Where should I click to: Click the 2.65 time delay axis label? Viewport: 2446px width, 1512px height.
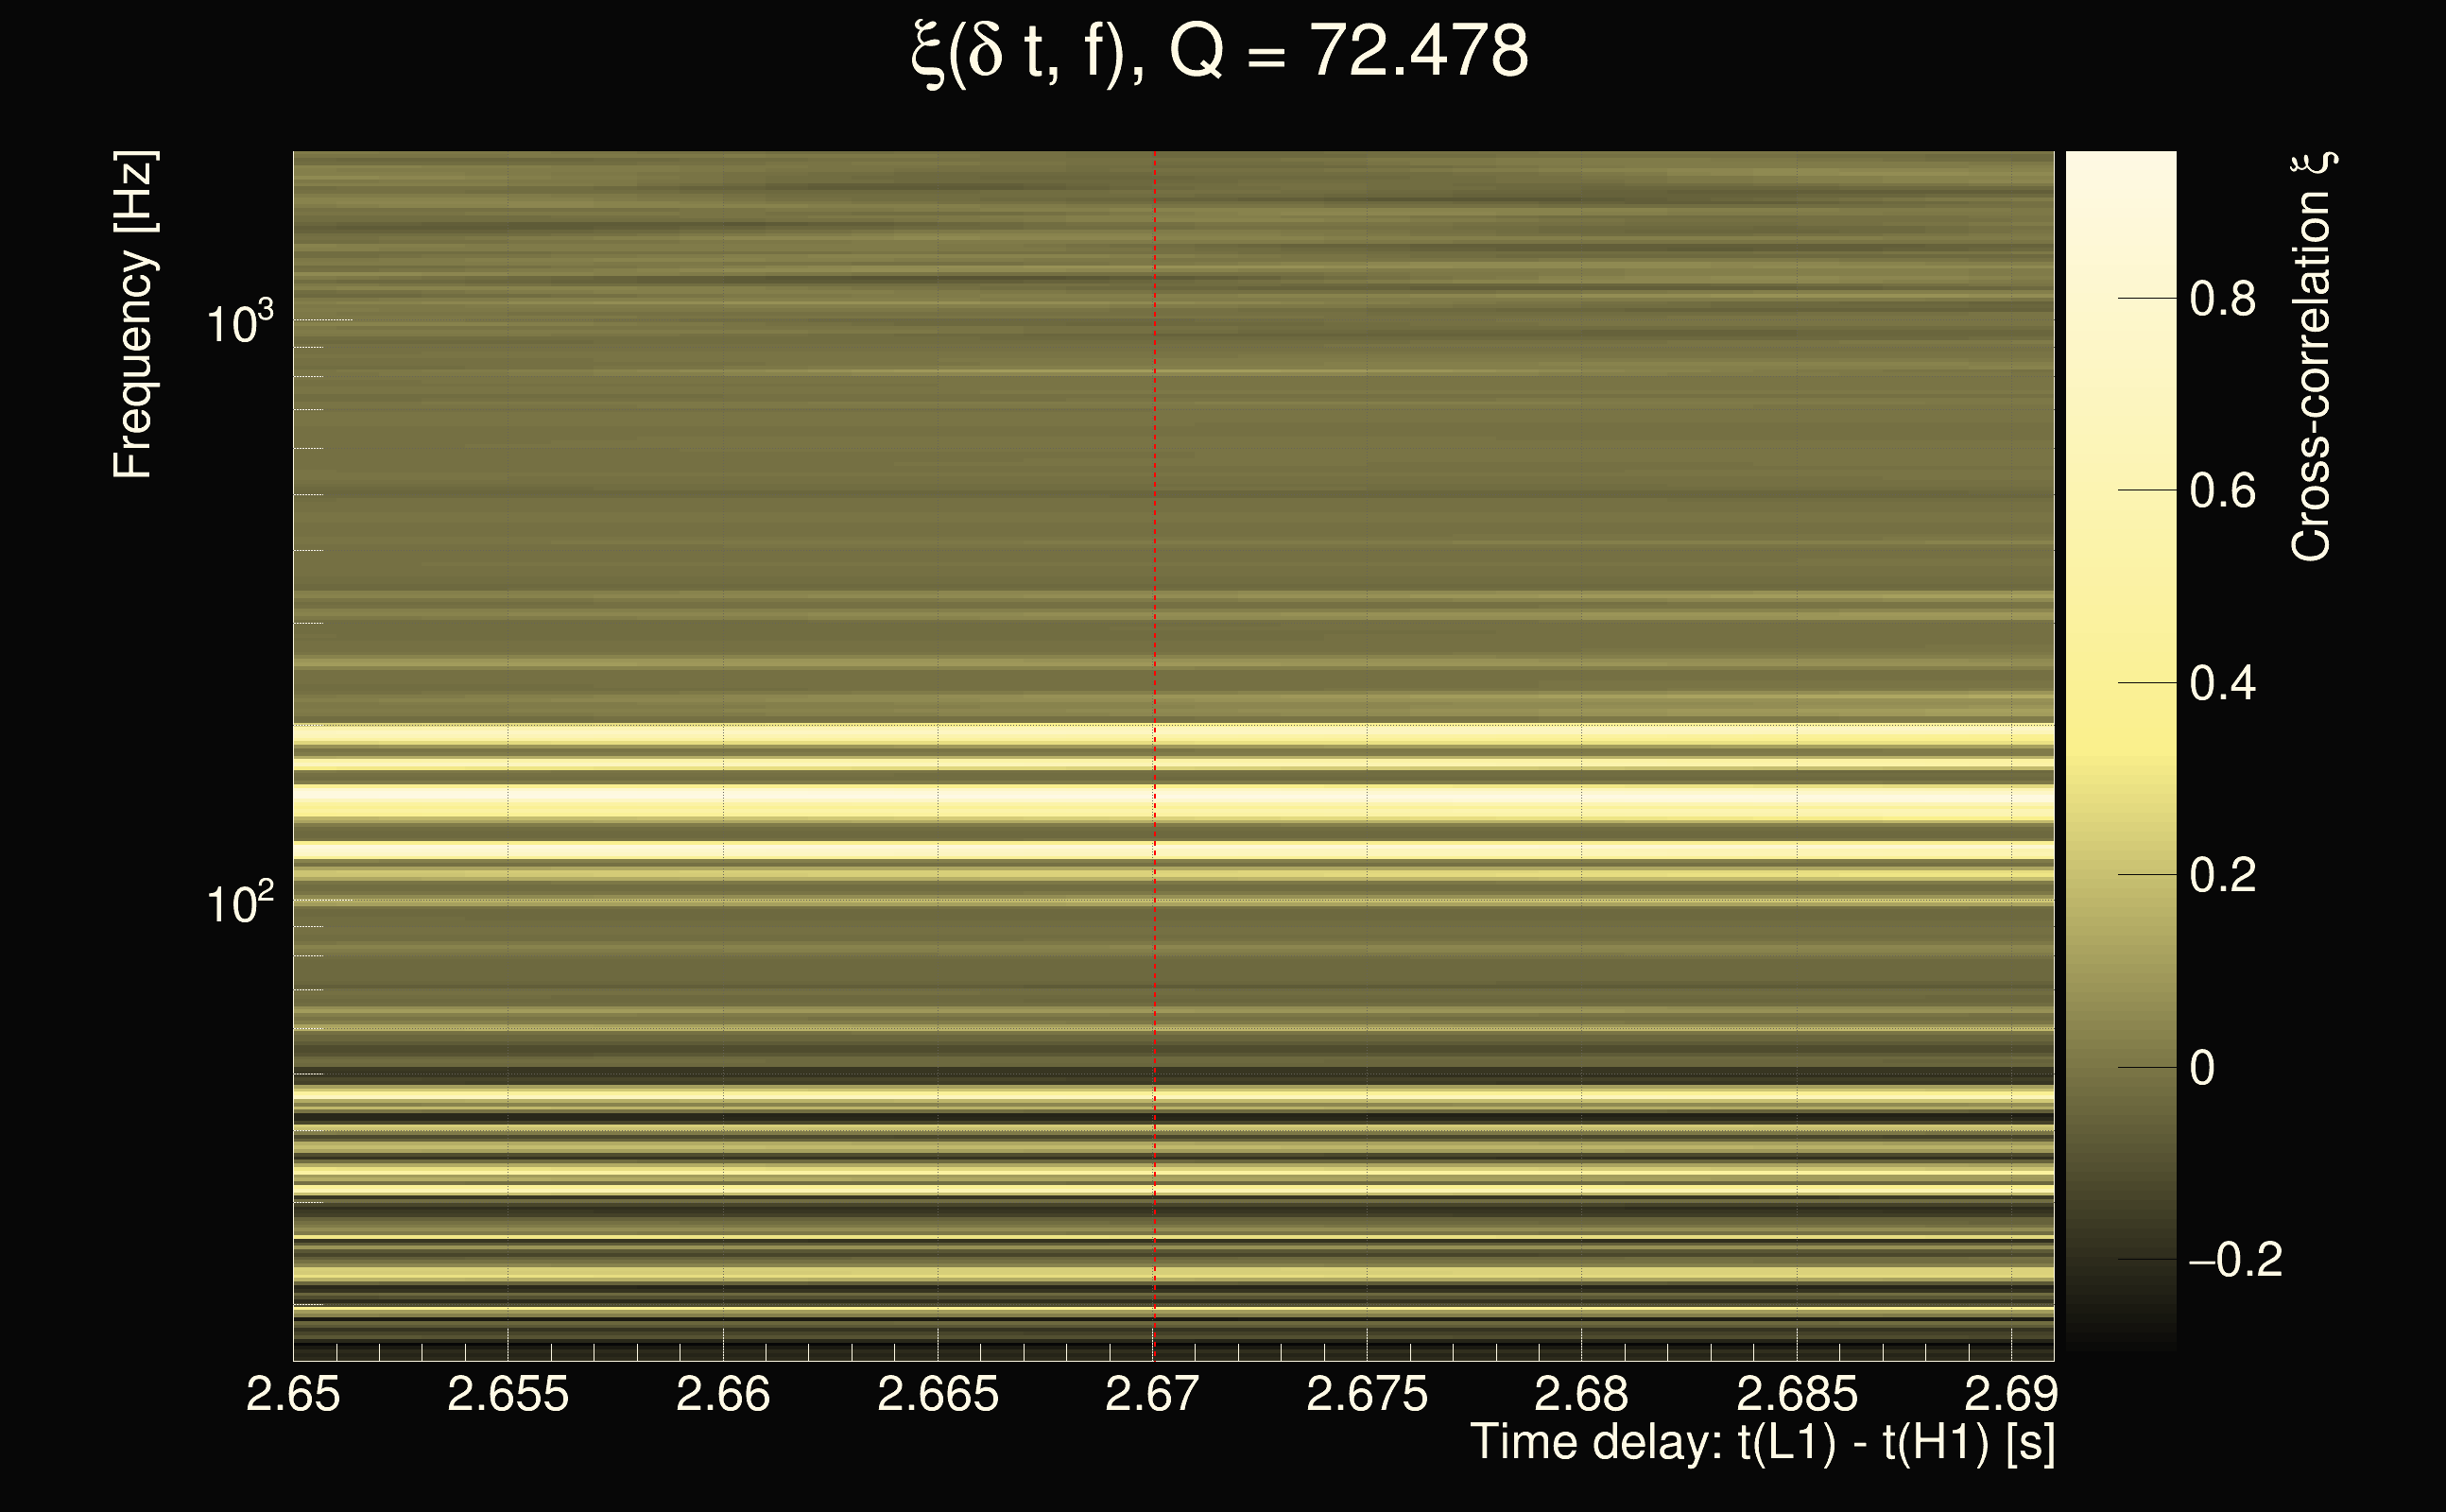(x=293, y=1394)
